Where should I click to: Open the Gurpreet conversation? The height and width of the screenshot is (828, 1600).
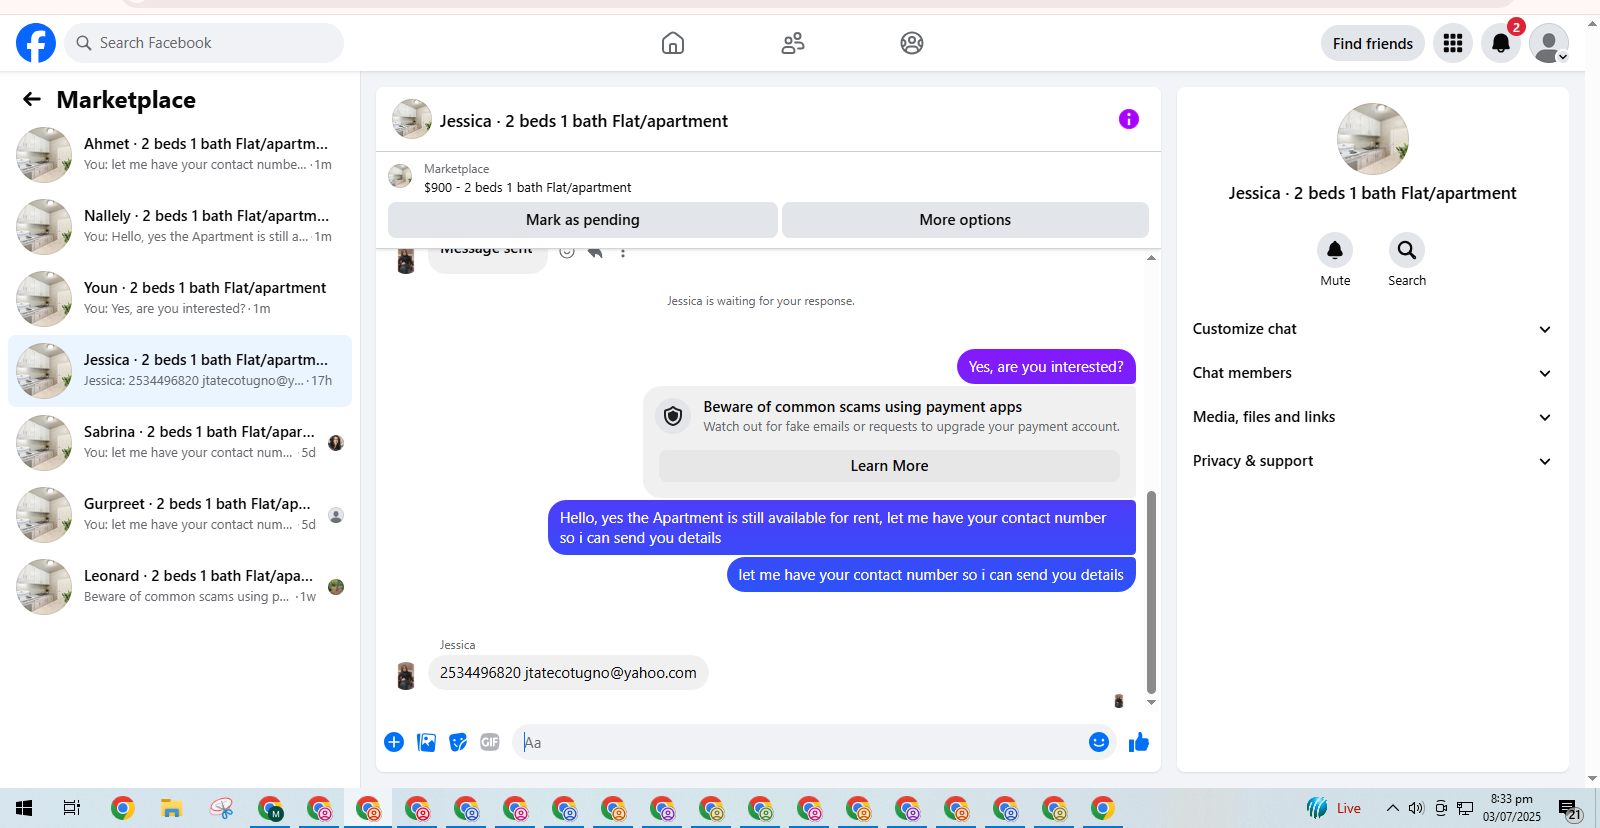[180, 515]
